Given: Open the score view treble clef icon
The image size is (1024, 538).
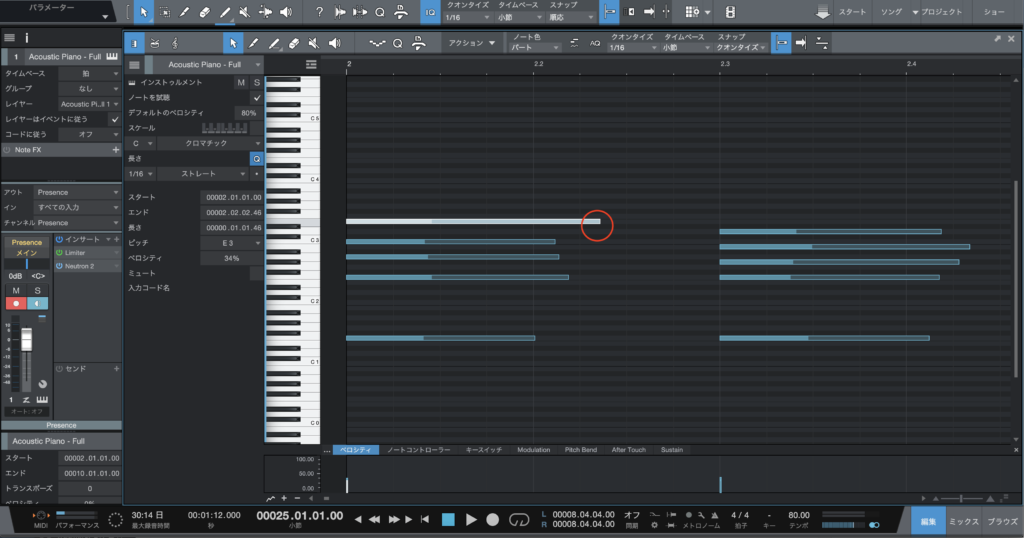Looking at the screenshot, I should click(x=176, y=44).
